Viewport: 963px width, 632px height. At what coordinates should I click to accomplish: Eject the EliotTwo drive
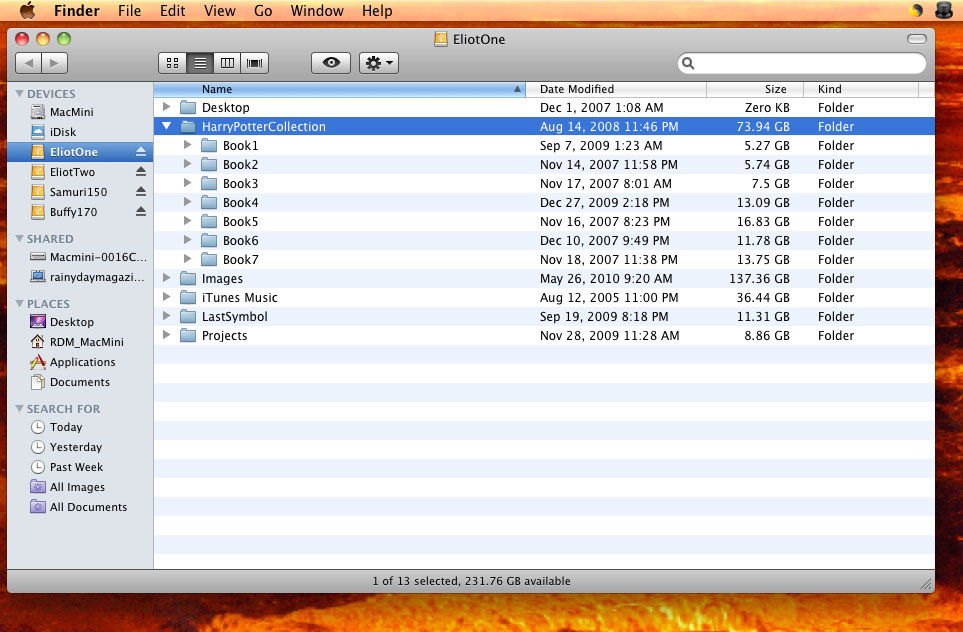[x=141, y=171]
